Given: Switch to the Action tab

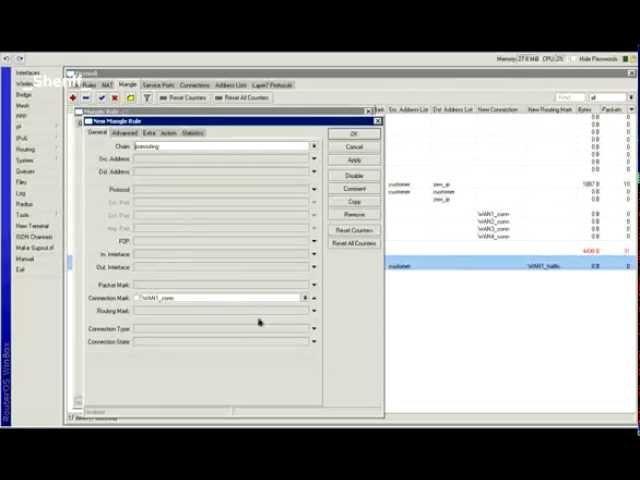Looking at the screenshot, I should [x=168, y=133].
